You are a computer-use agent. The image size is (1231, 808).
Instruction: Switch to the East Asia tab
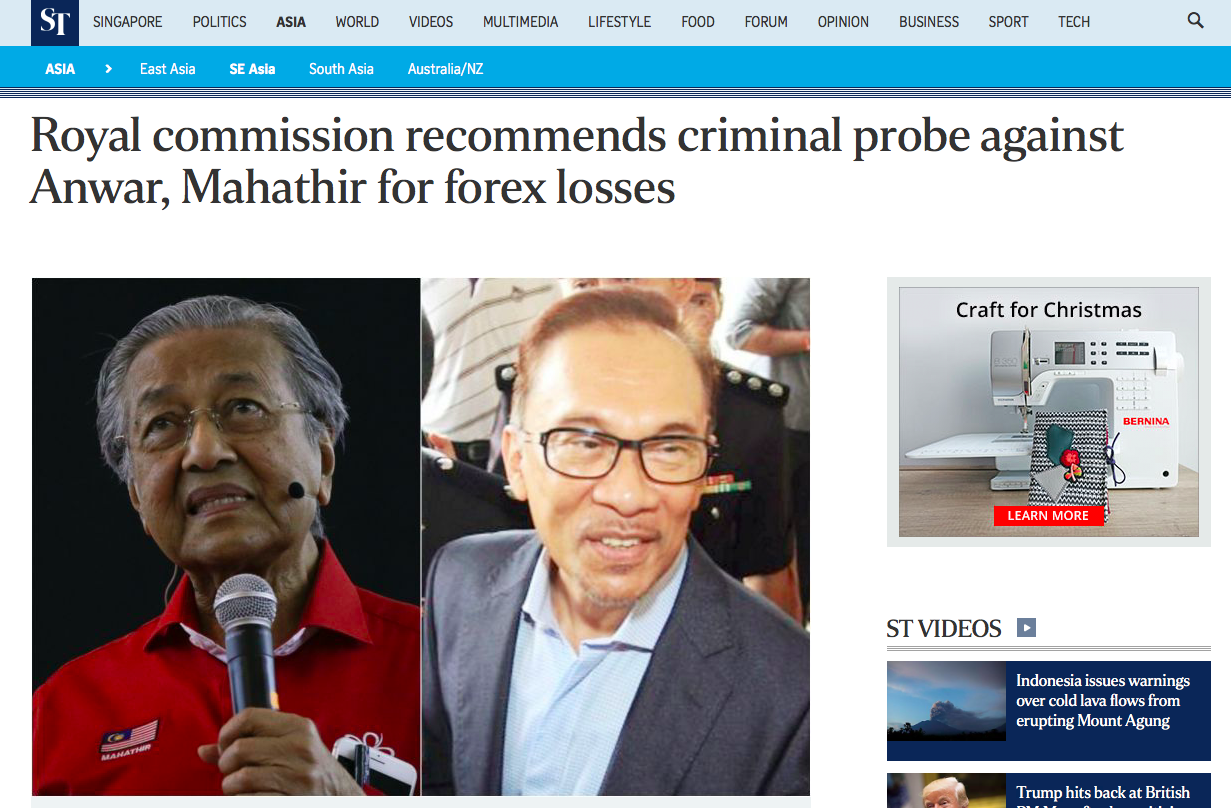pyautogui.click(x=168, y=69)
